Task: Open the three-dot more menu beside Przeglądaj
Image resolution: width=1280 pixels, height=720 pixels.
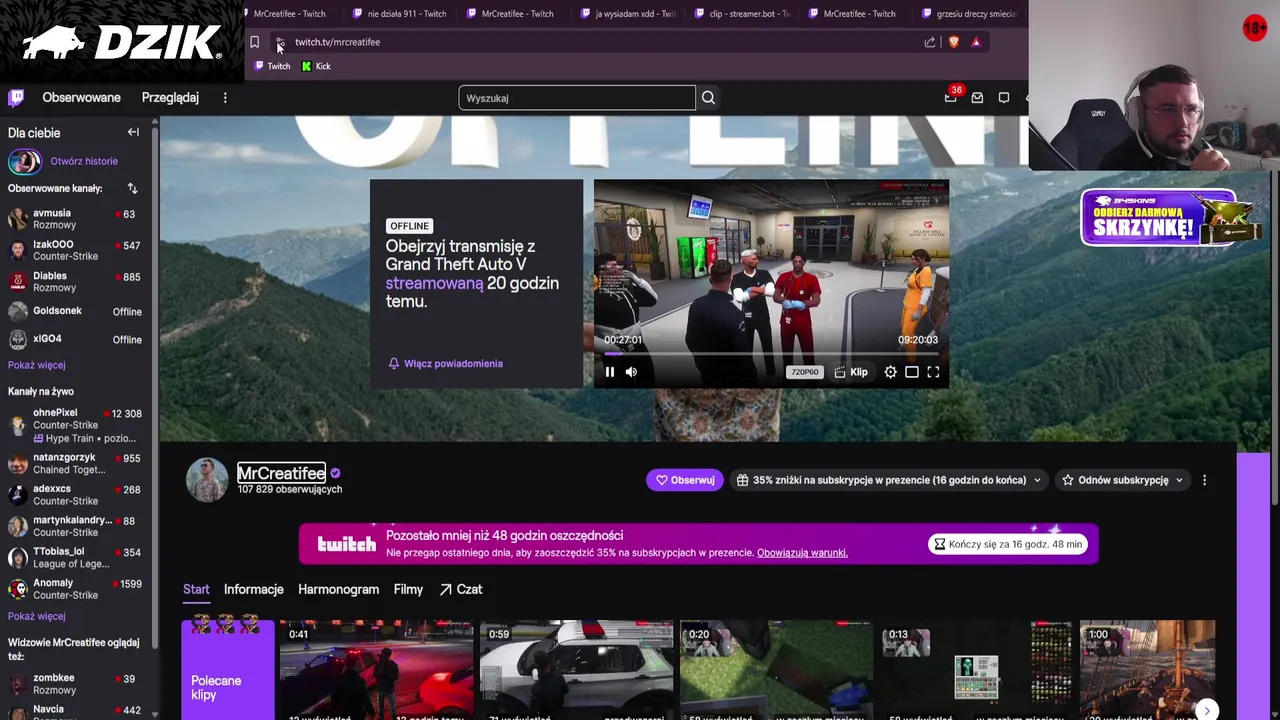Action: point(225,97)
